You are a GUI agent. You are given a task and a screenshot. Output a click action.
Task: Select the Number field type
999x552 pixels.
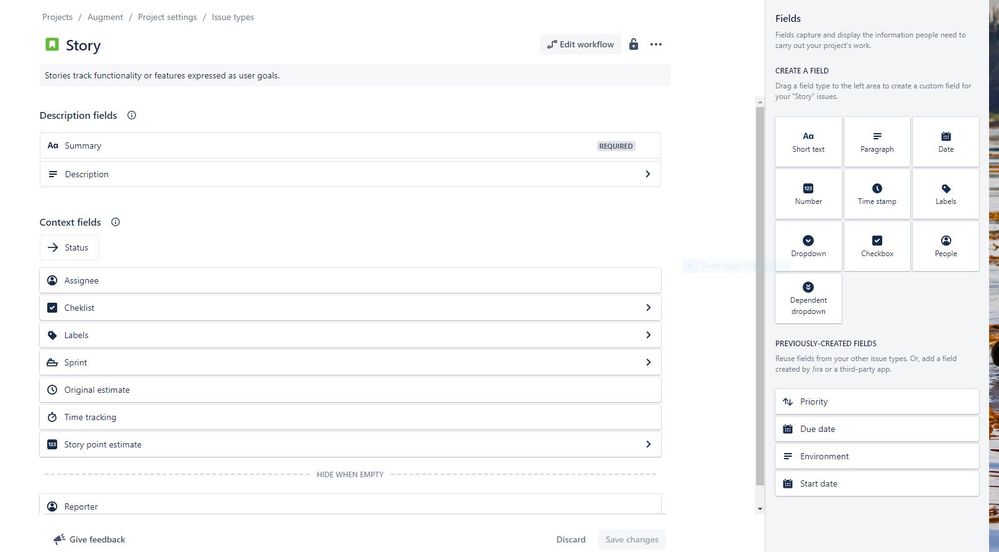(x=808, y=194)
